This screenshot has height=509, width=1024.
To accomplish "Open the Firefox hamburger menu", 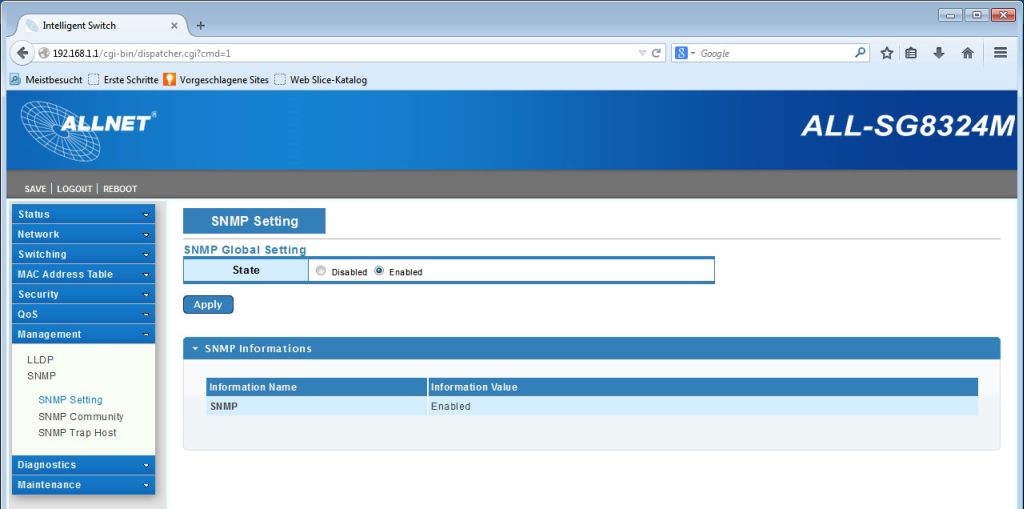I will [1000, 53].
